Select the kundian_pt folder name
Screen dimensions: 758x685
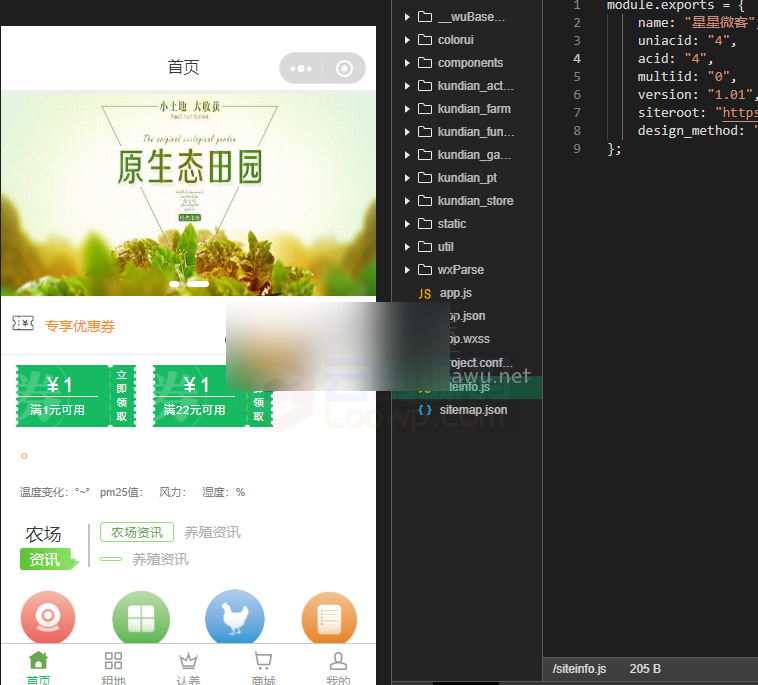(467, 178)
